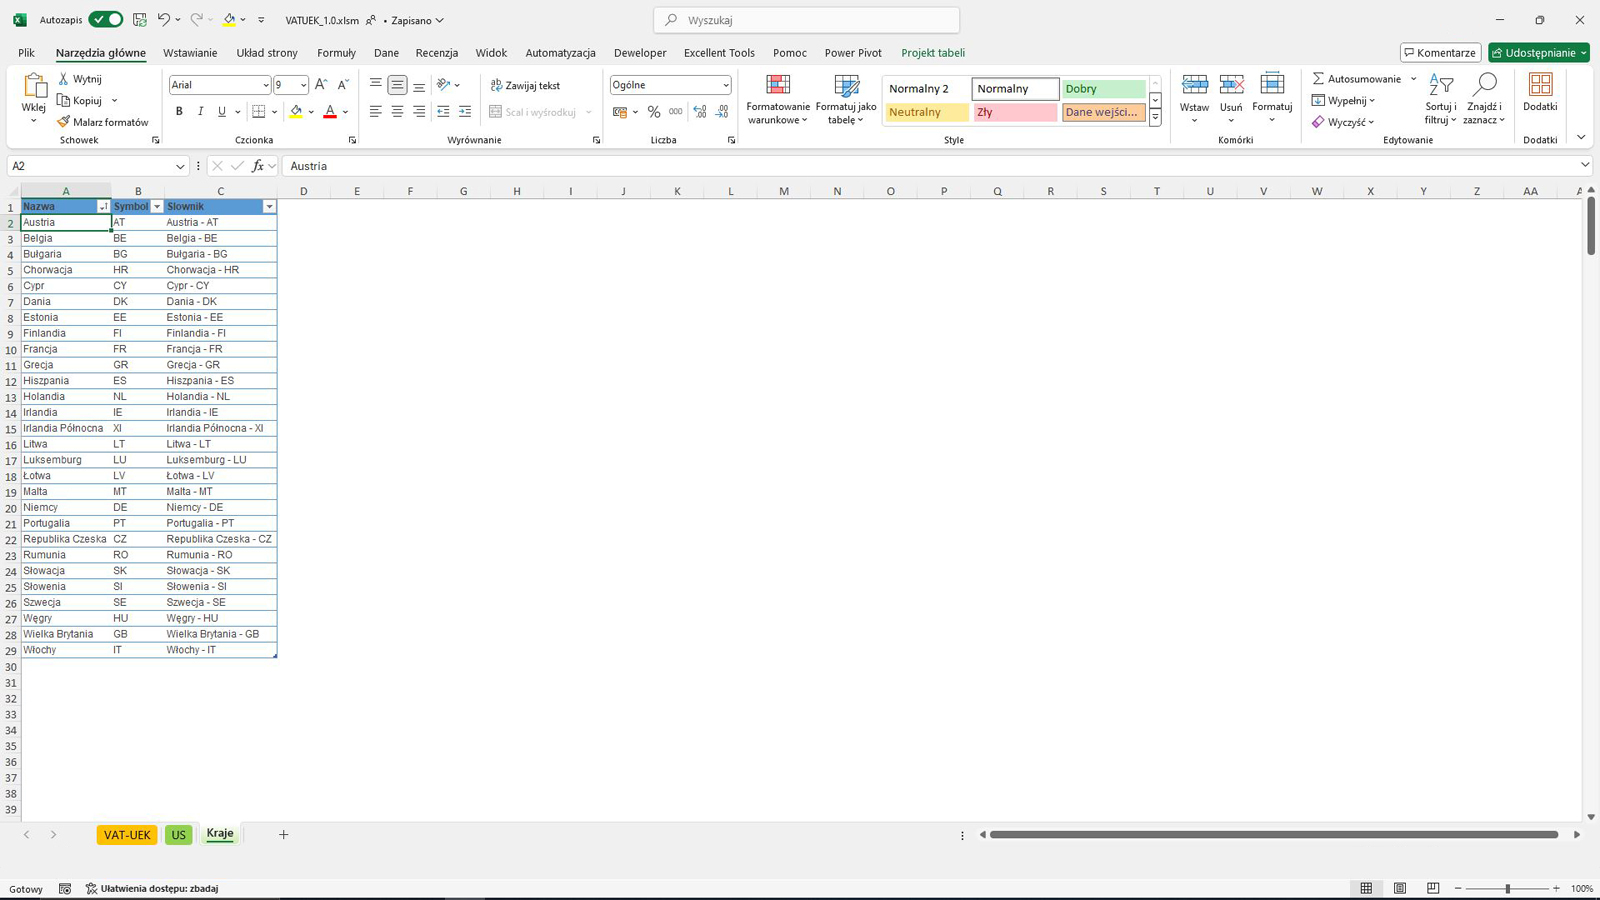Open Conditional Formatting menu
Image resolution: width=1600 pixels, height=900 pixels.
[x=778, y=100]
